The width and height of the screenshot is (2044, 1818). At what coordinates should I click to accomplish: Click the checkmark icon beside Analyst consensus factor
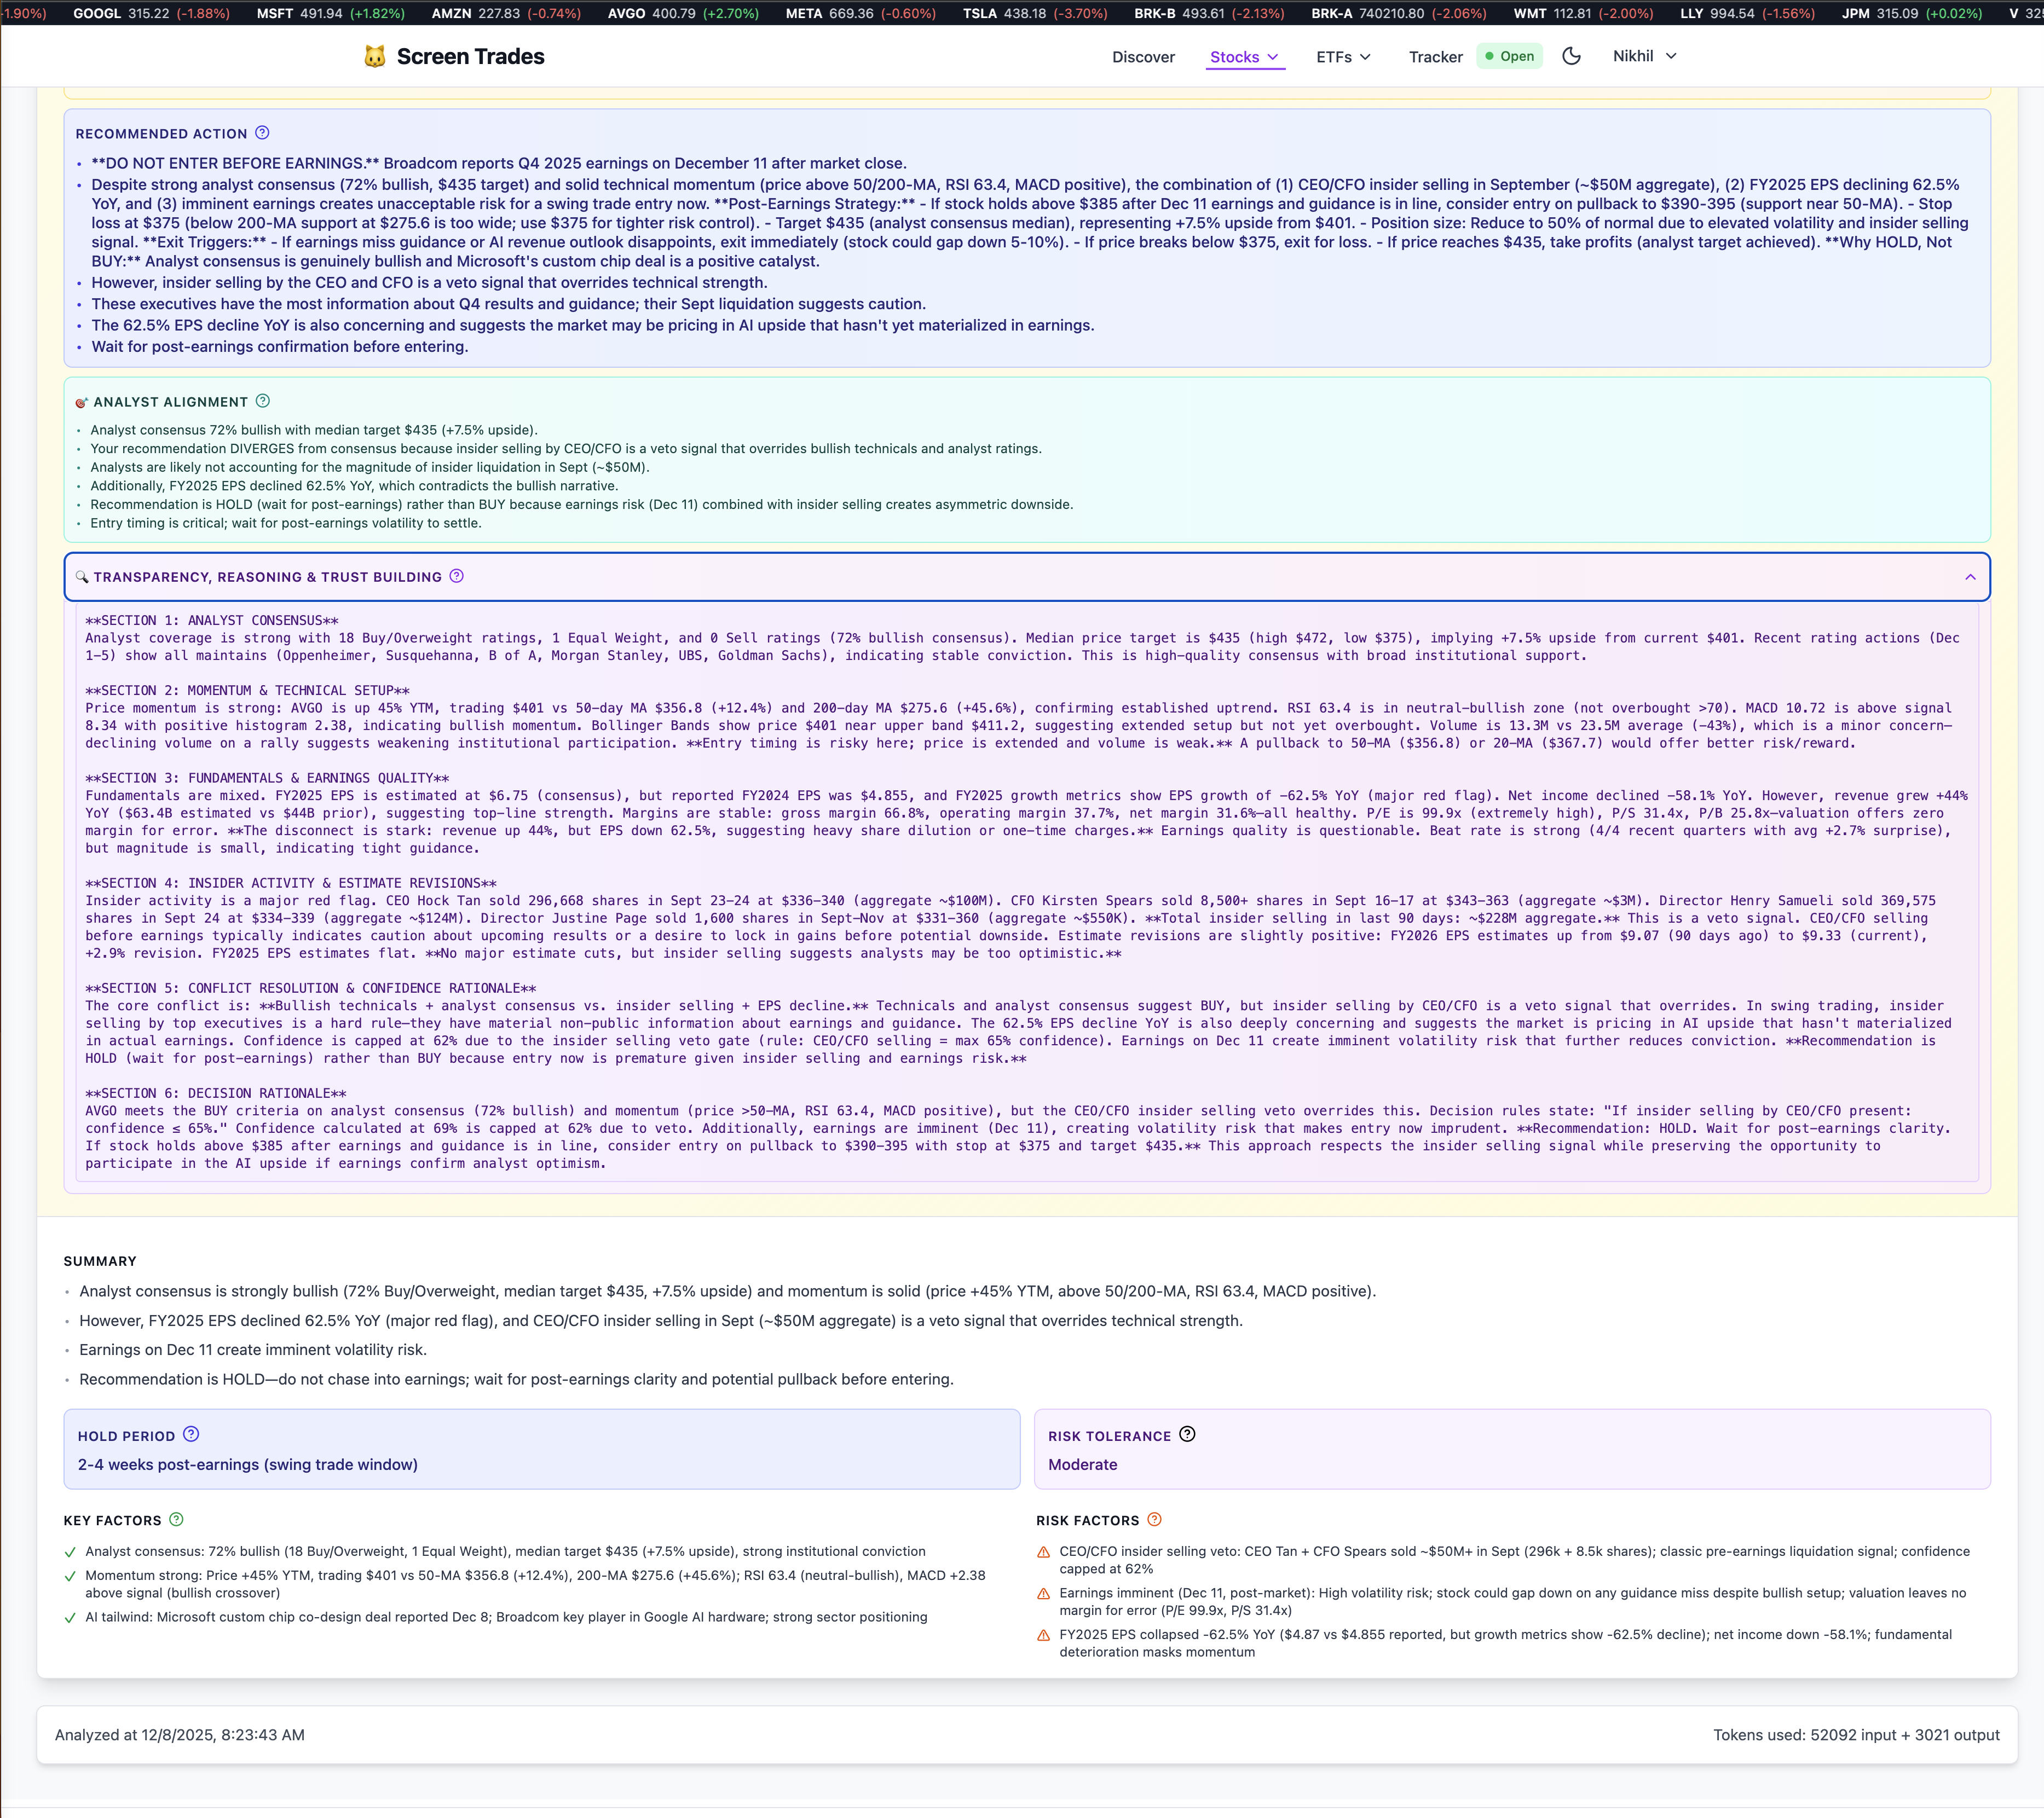[x=70, y=1553]
